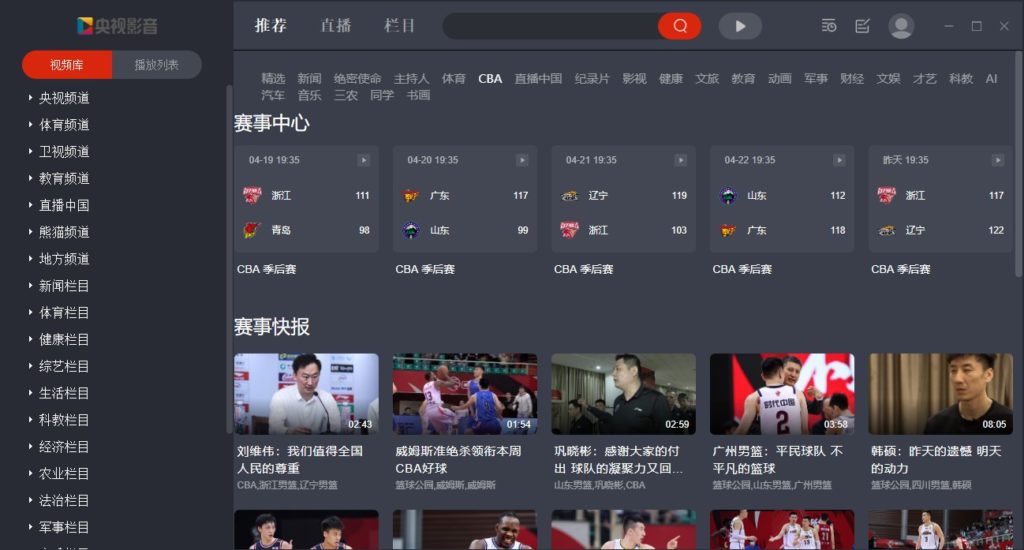
Task: Play the 04-21 19:35 match replay icon
Action: point(680,160)
